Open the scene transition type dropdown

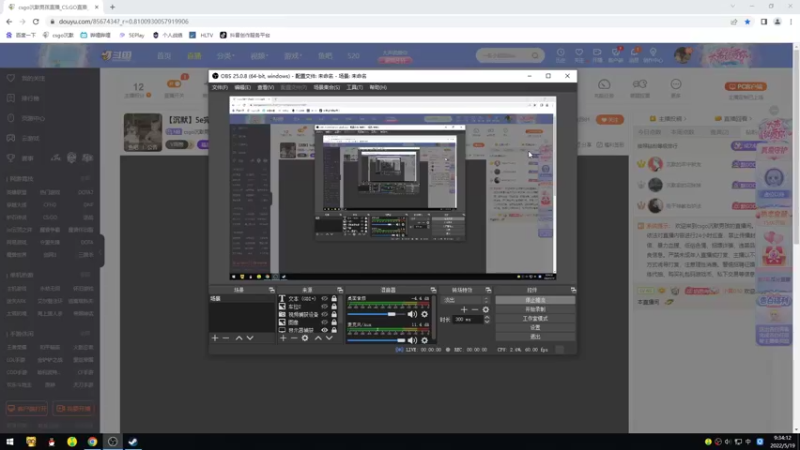(465, 300)
